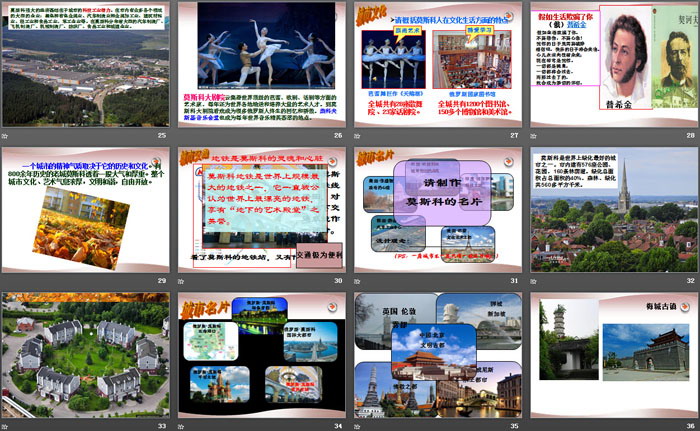Click the slide number 31 label
700x431 pixels.
pos(514,281)
